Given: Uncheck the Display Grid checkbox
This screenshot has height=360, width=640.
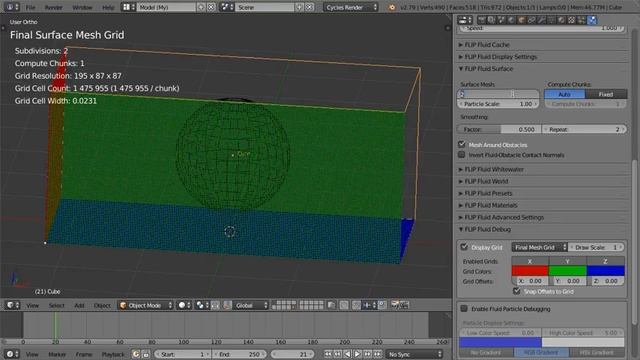Looking at the screenshot, I should click(x=464, y=247).
